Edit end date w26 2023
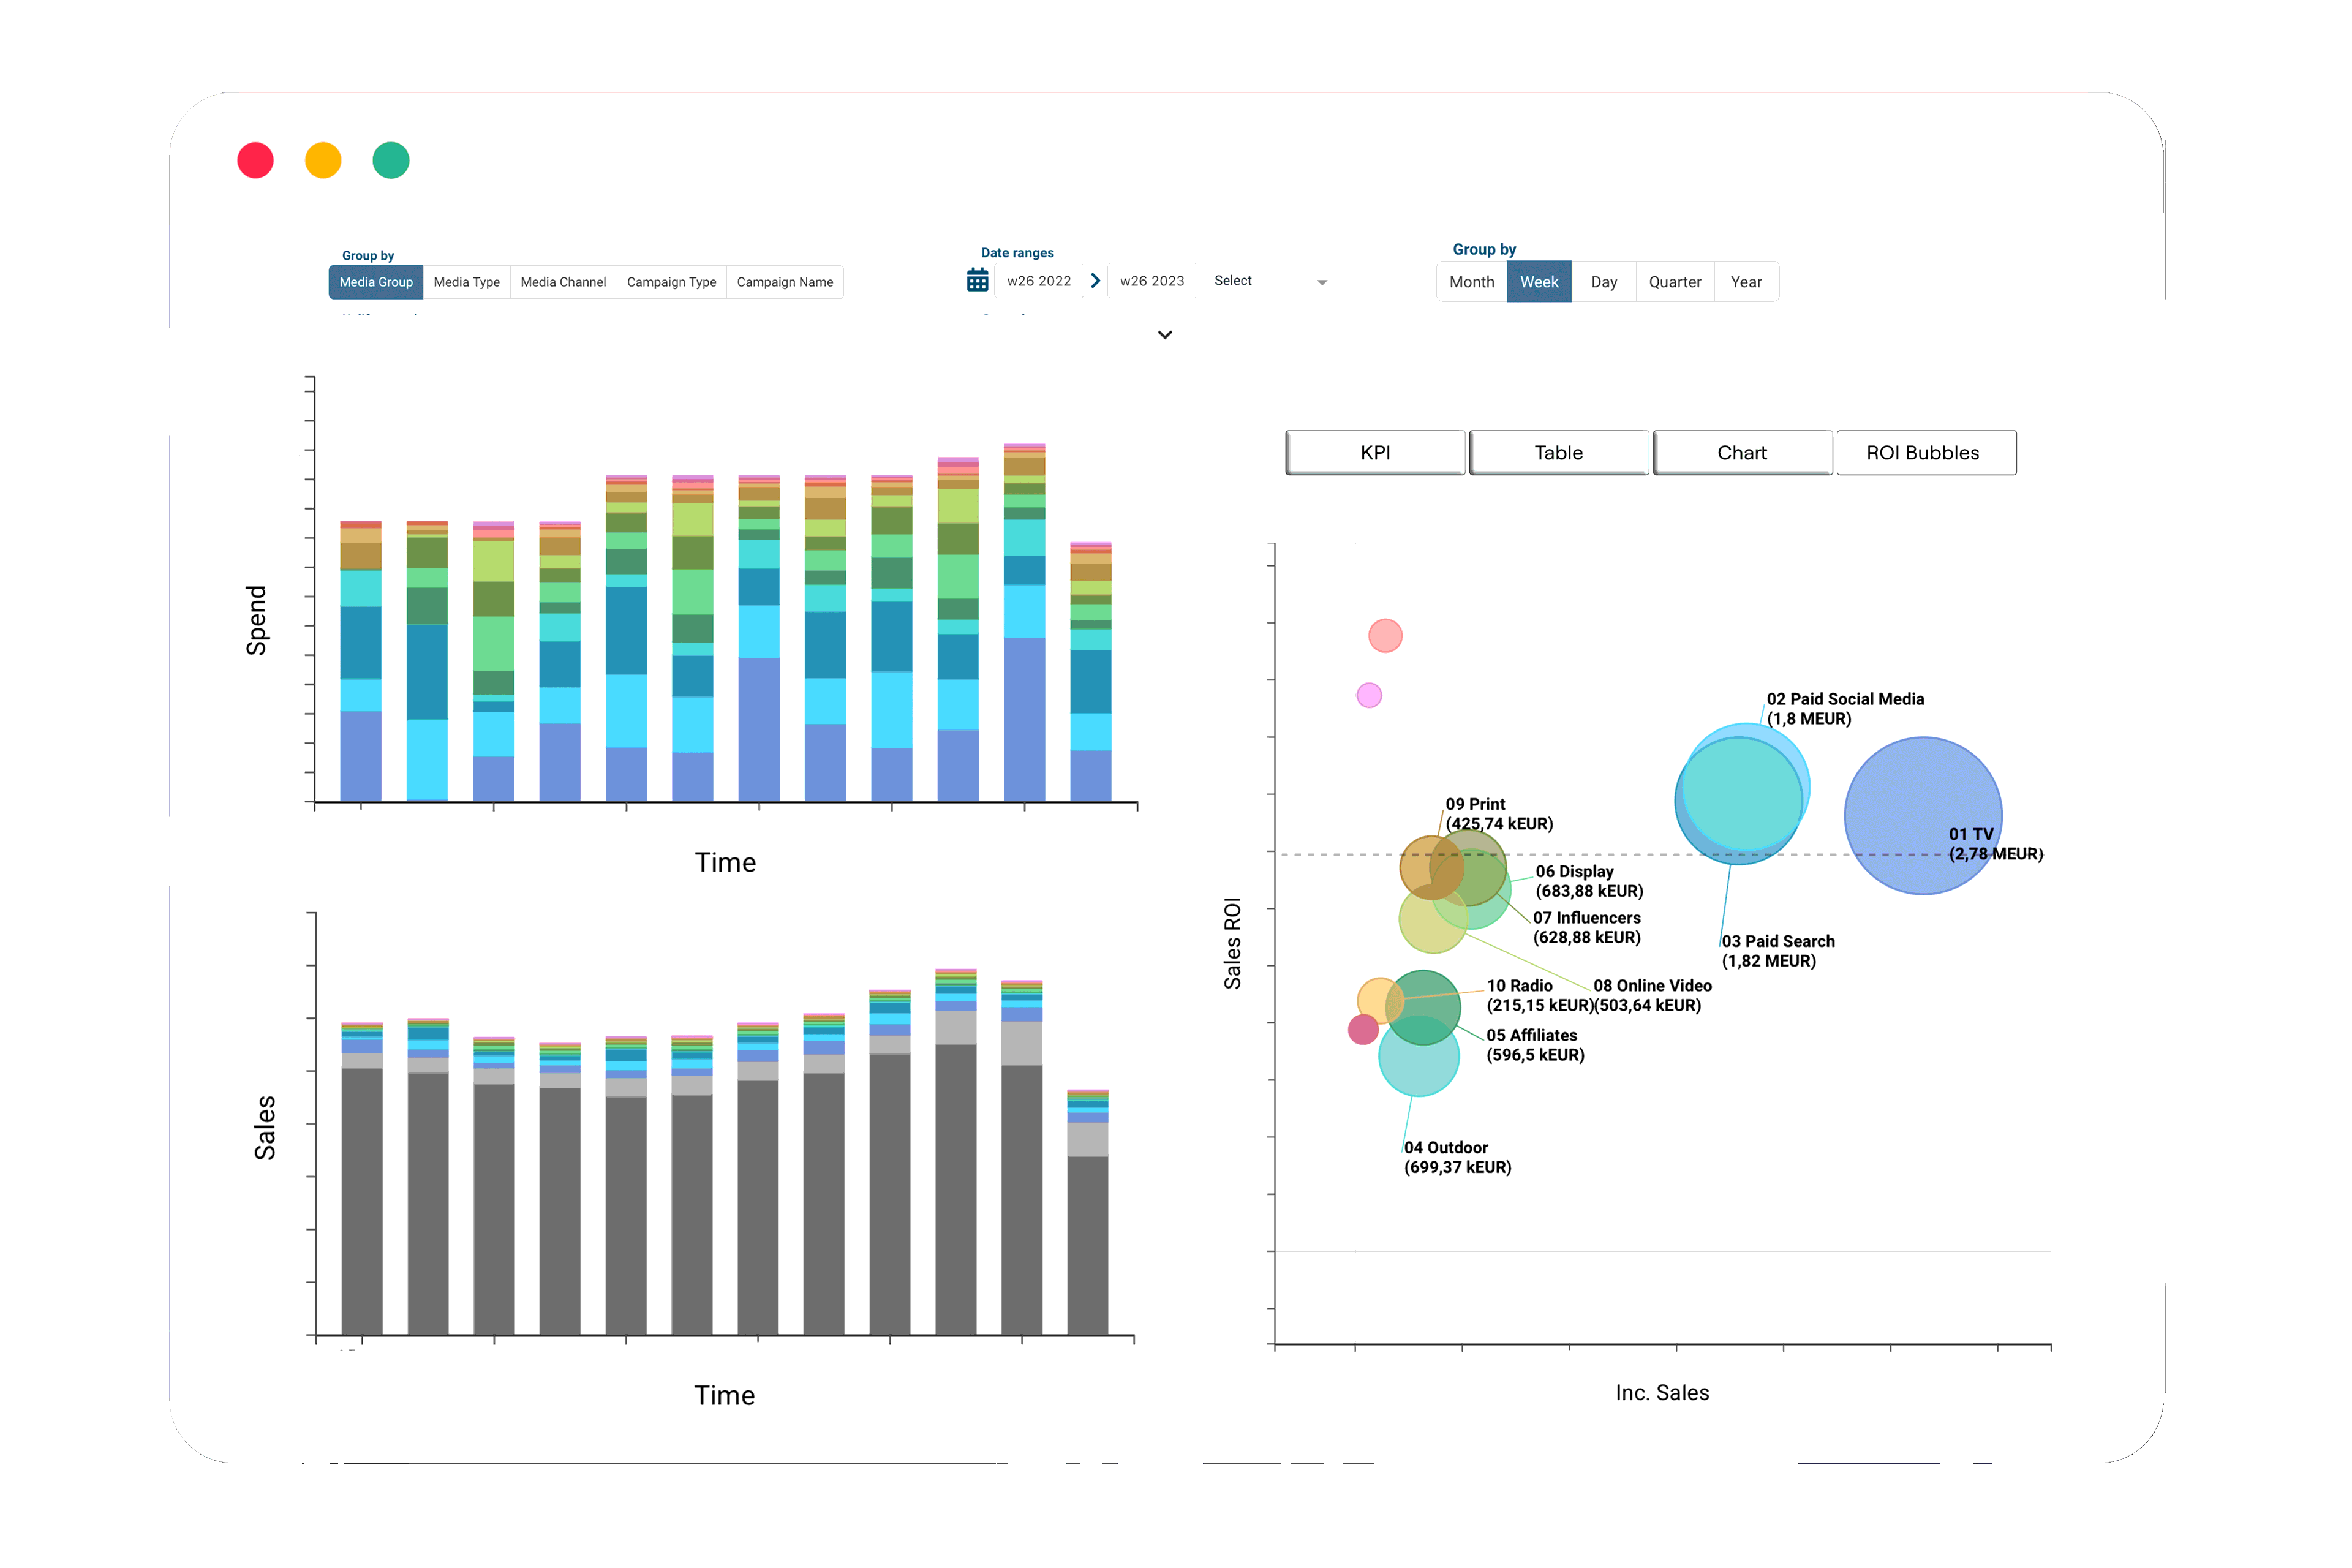This screenshot has height=1568, width=2352. click(1152, 281)
